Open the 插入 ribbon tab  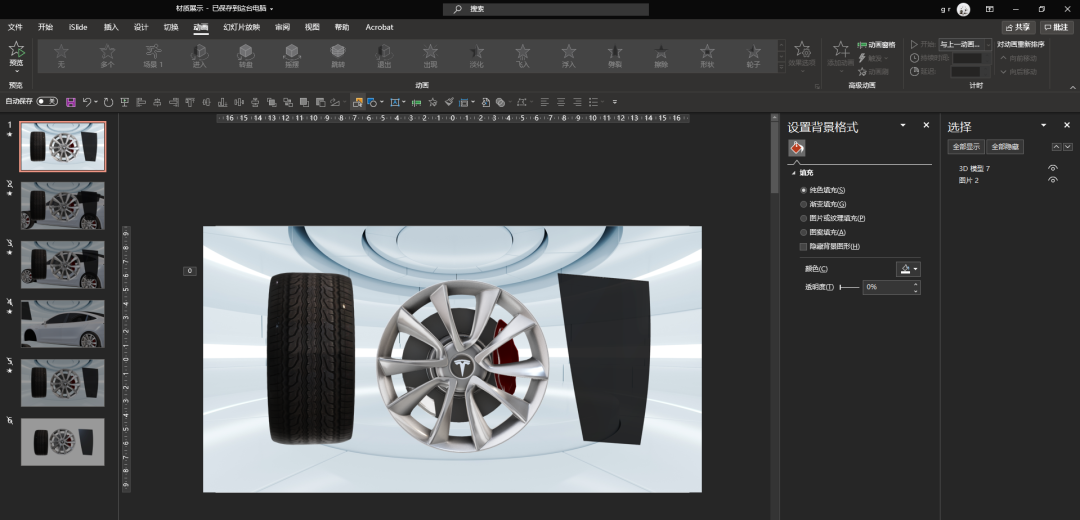coord(111,27)
